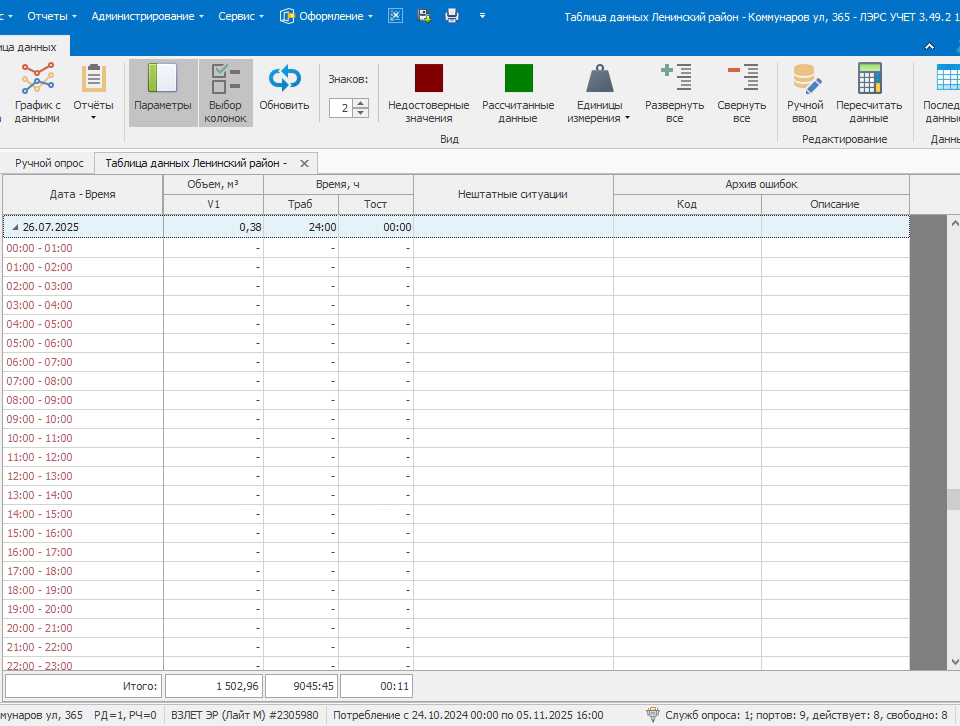The height and width of the screenshot is (726, 960).
Task: Close the Таблица данных Ленинский район tab
Action: 304,163
